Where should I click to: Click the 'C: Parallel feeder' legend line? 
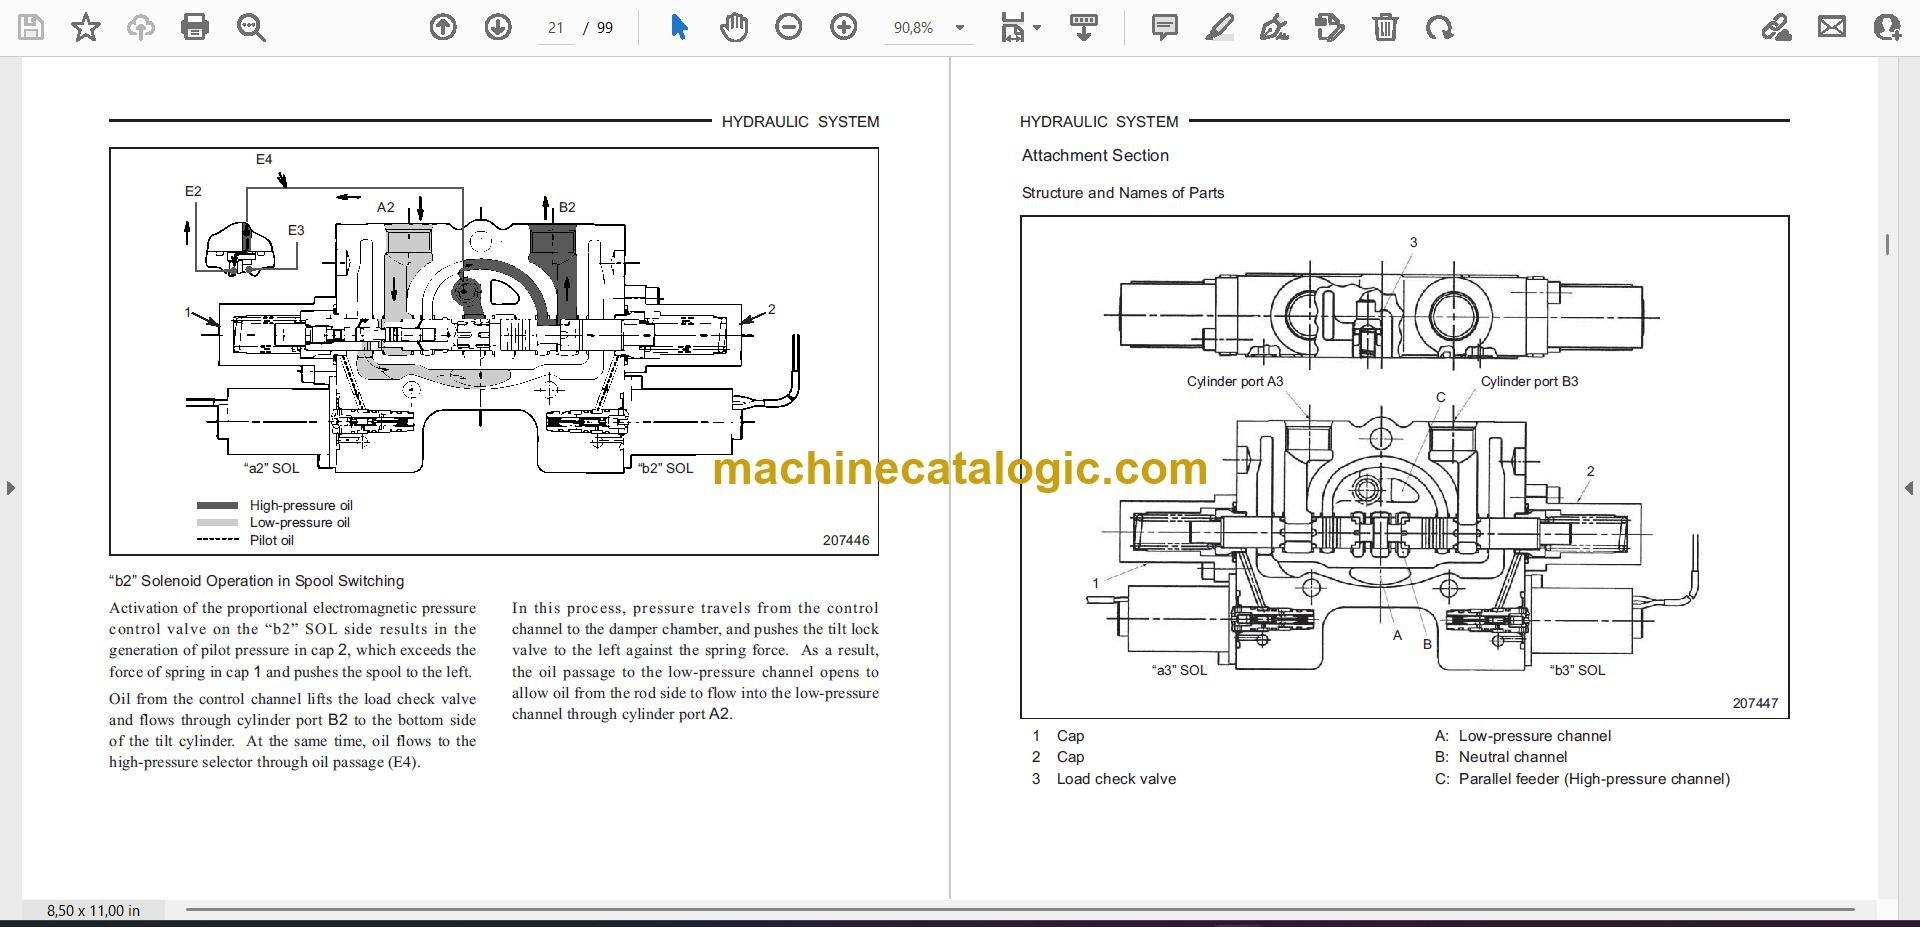click(x=1582, y=779)
